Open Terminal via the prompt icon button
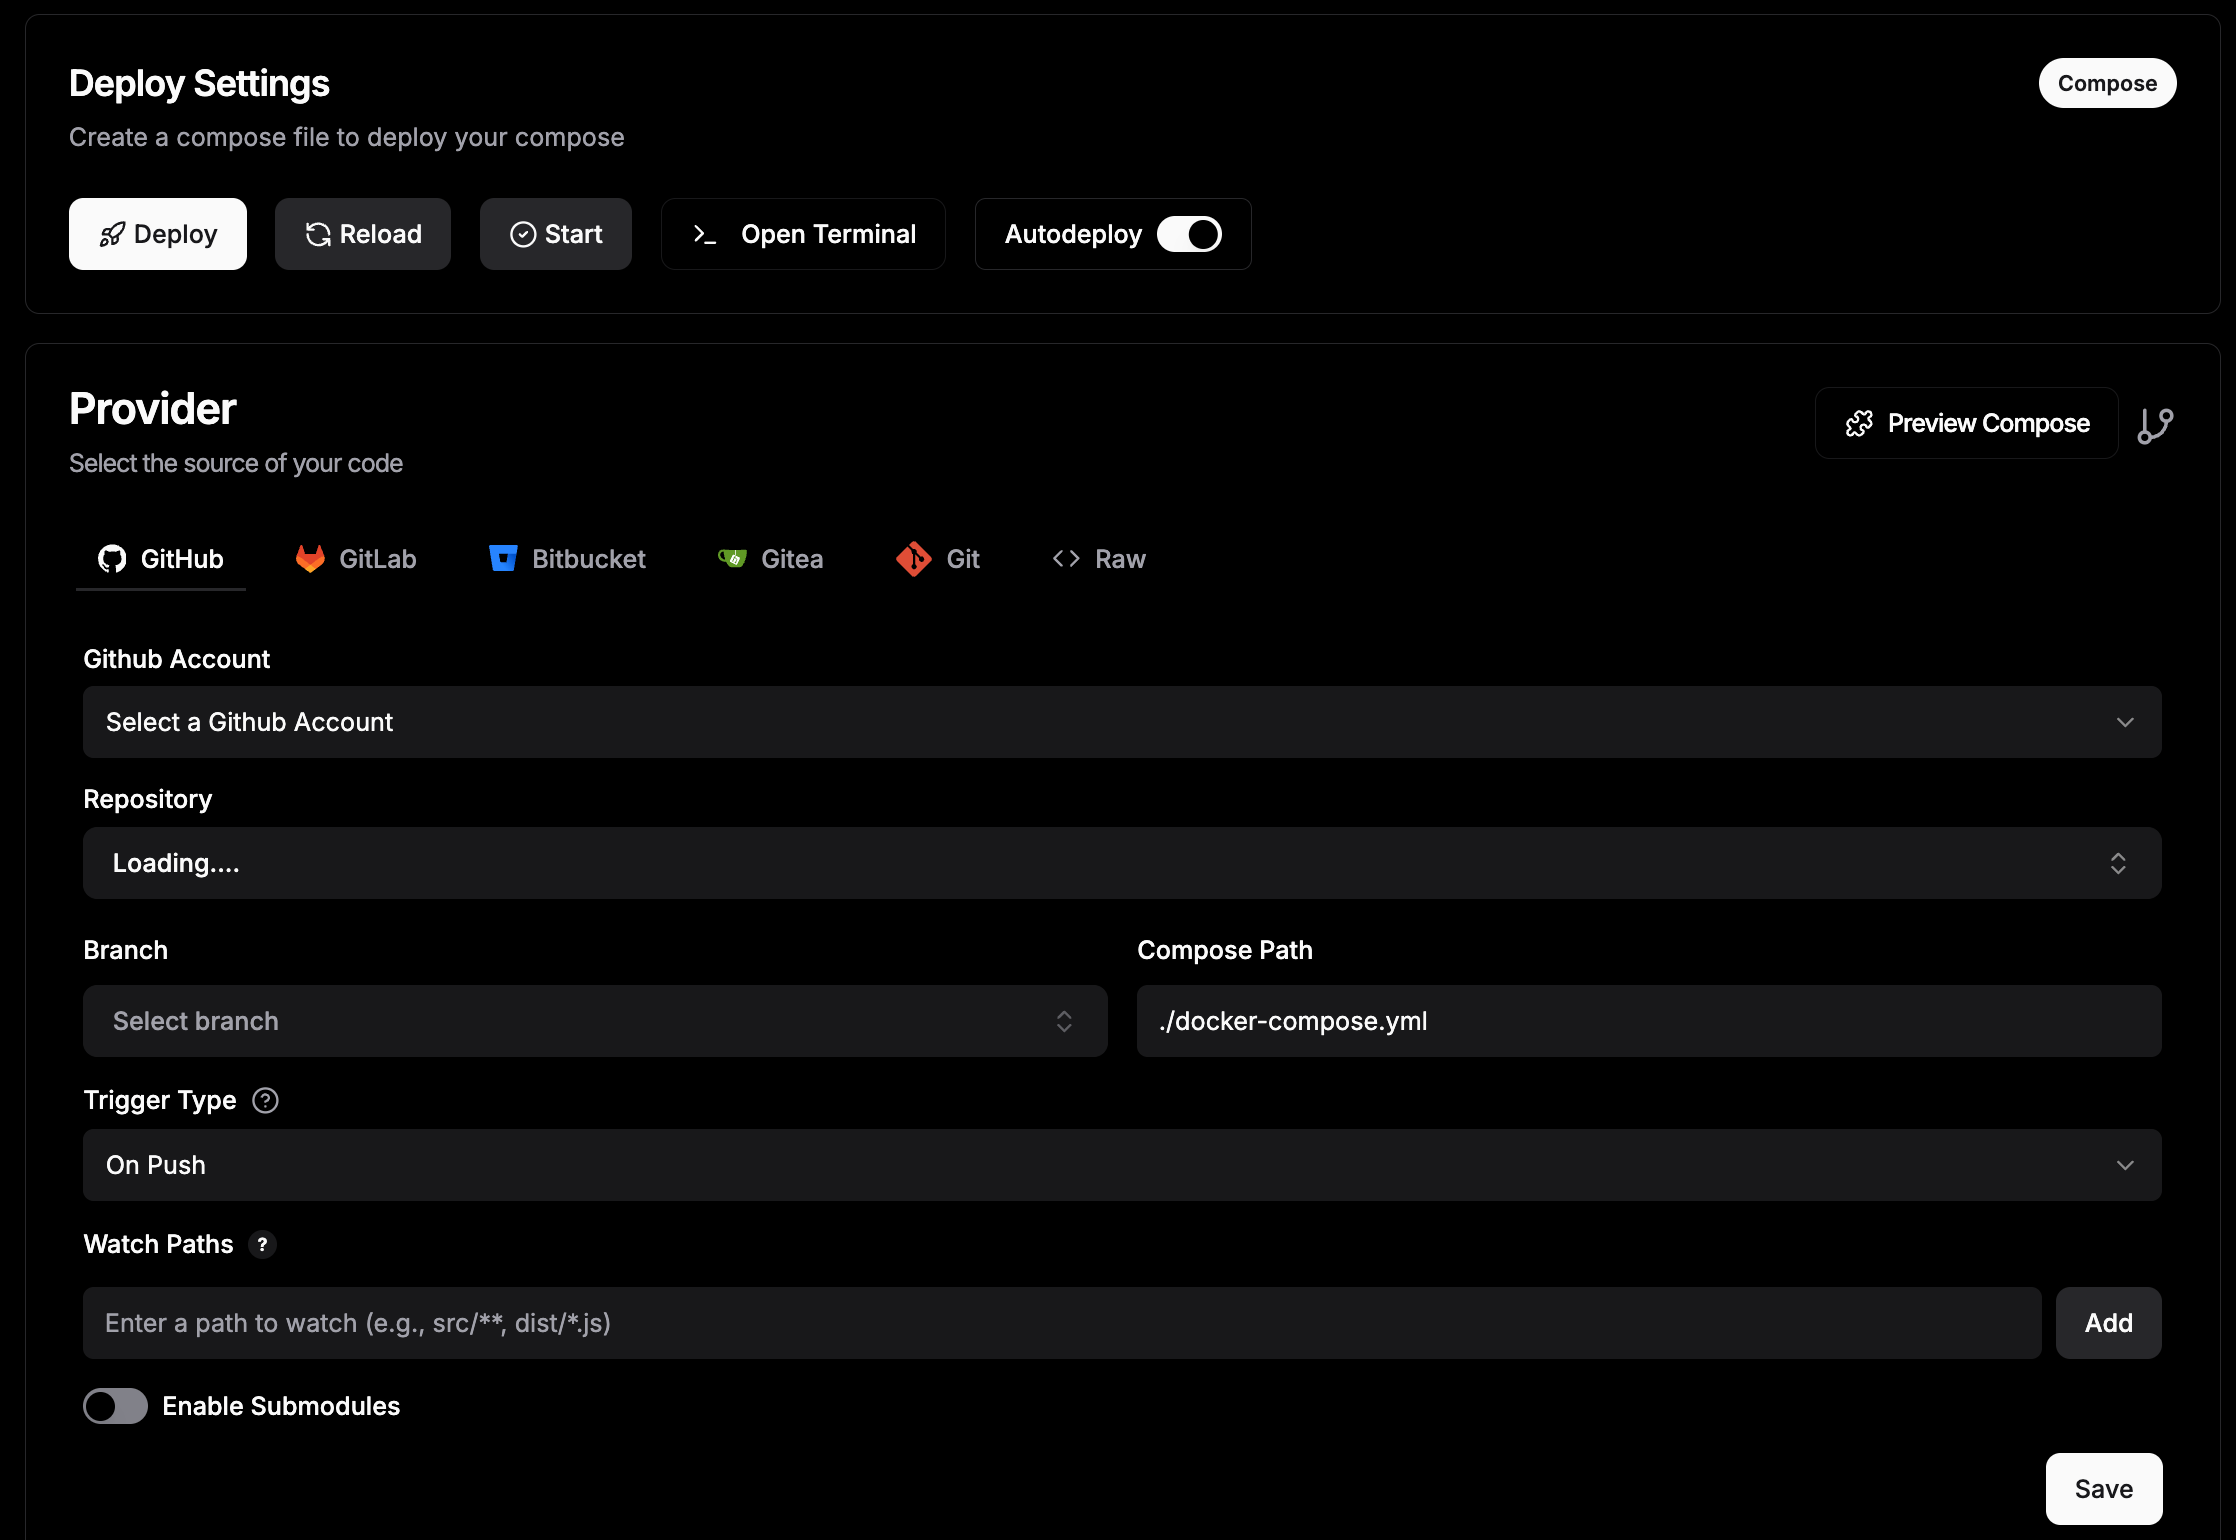 coord(803,234)
